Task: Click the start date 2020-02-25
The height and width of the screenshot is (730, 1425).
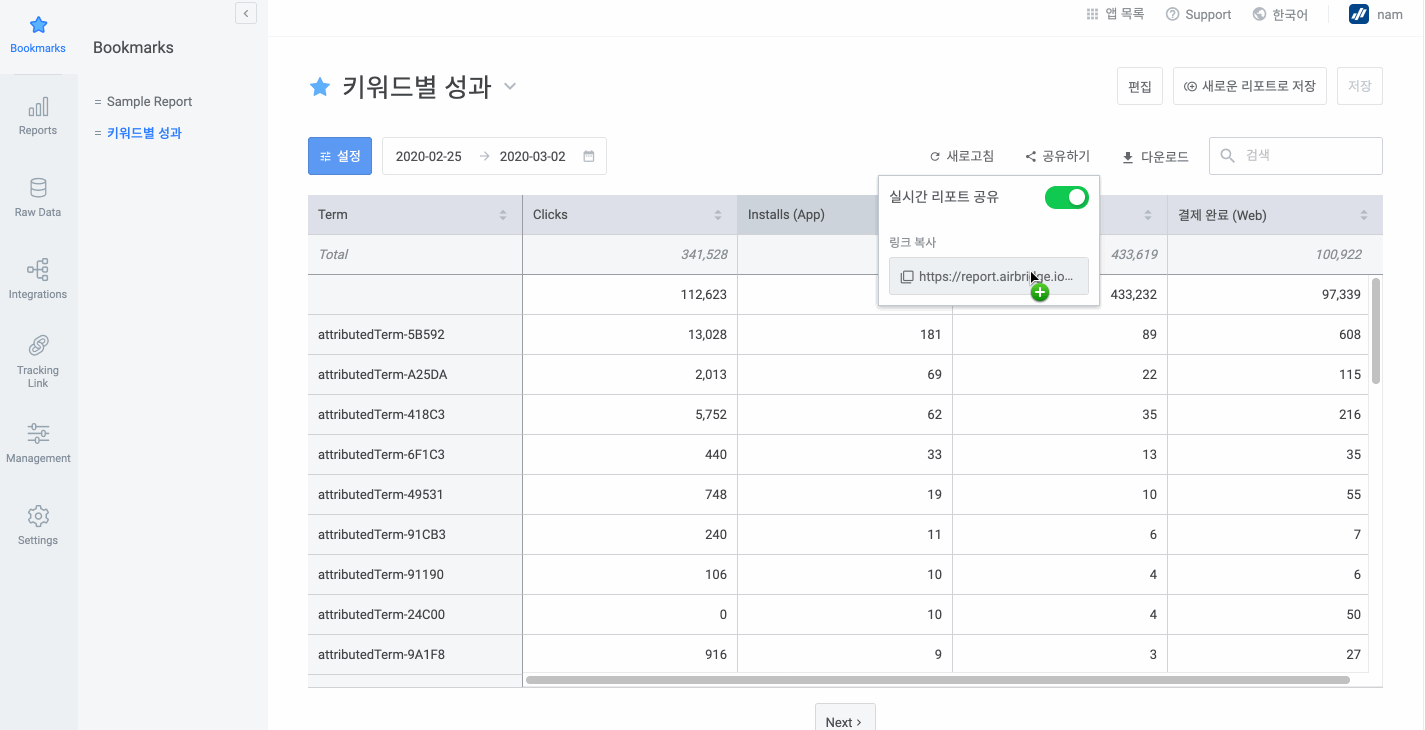Action: tap(428, 157)
